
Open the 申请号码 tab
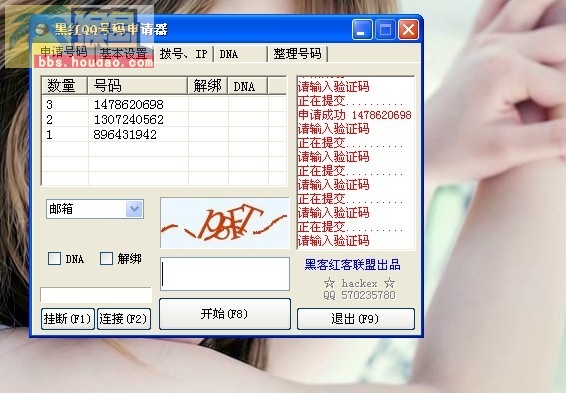(x=64, y=52)
